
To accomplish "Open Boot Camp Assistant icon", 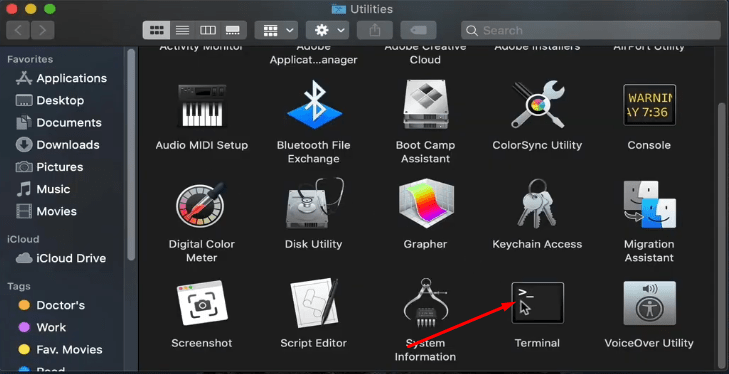I will click(x=425, y=105).
